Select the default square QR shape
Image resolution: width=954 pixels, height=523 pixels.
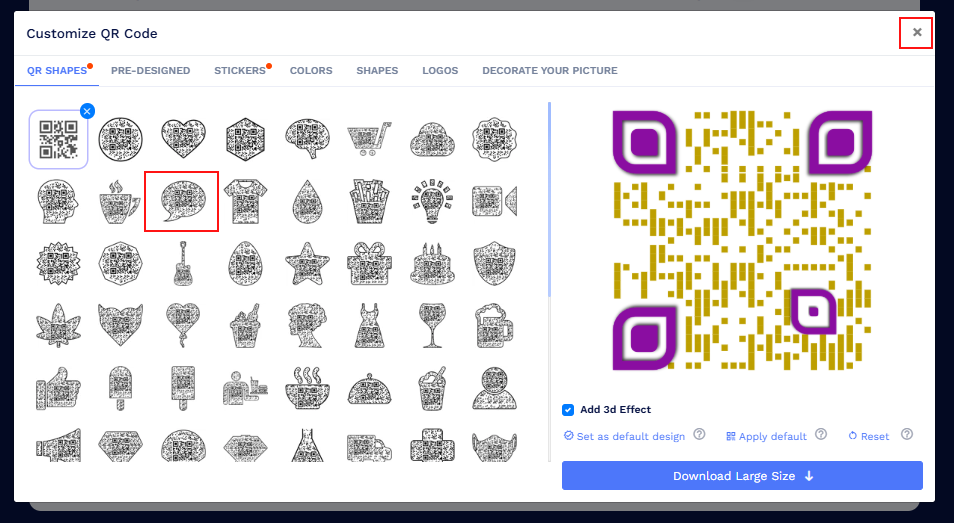58,139
